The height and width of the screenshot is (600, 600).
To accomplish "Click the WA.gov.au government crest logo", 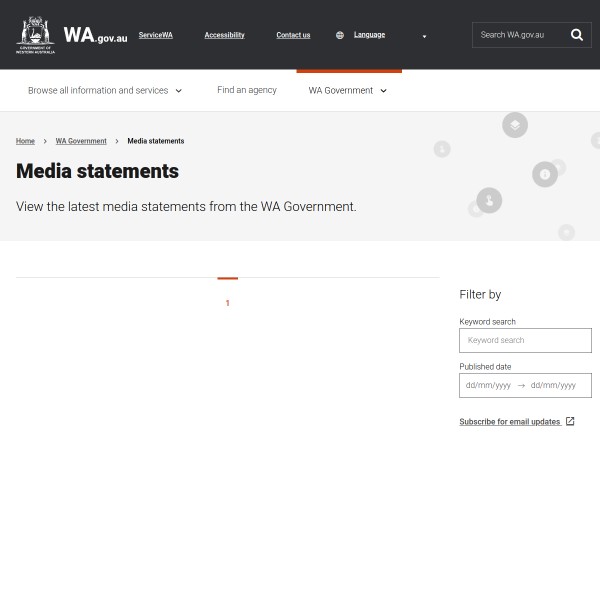I will click(x=36, y=35).
